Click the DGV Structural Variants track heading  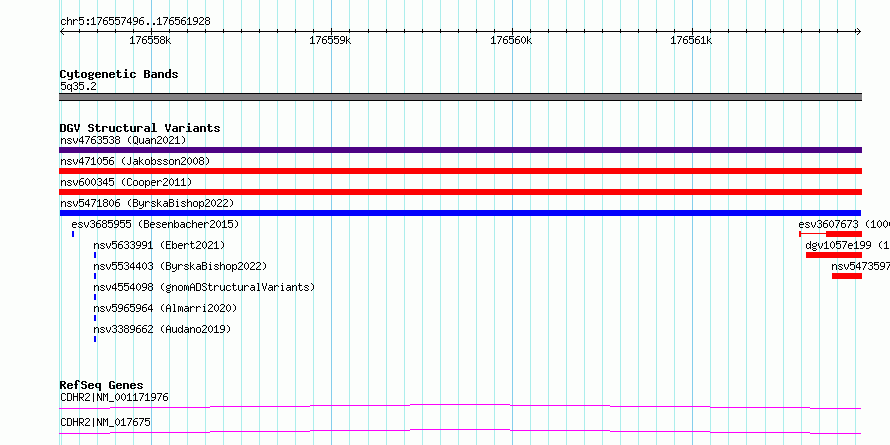[x=140, y=128]
